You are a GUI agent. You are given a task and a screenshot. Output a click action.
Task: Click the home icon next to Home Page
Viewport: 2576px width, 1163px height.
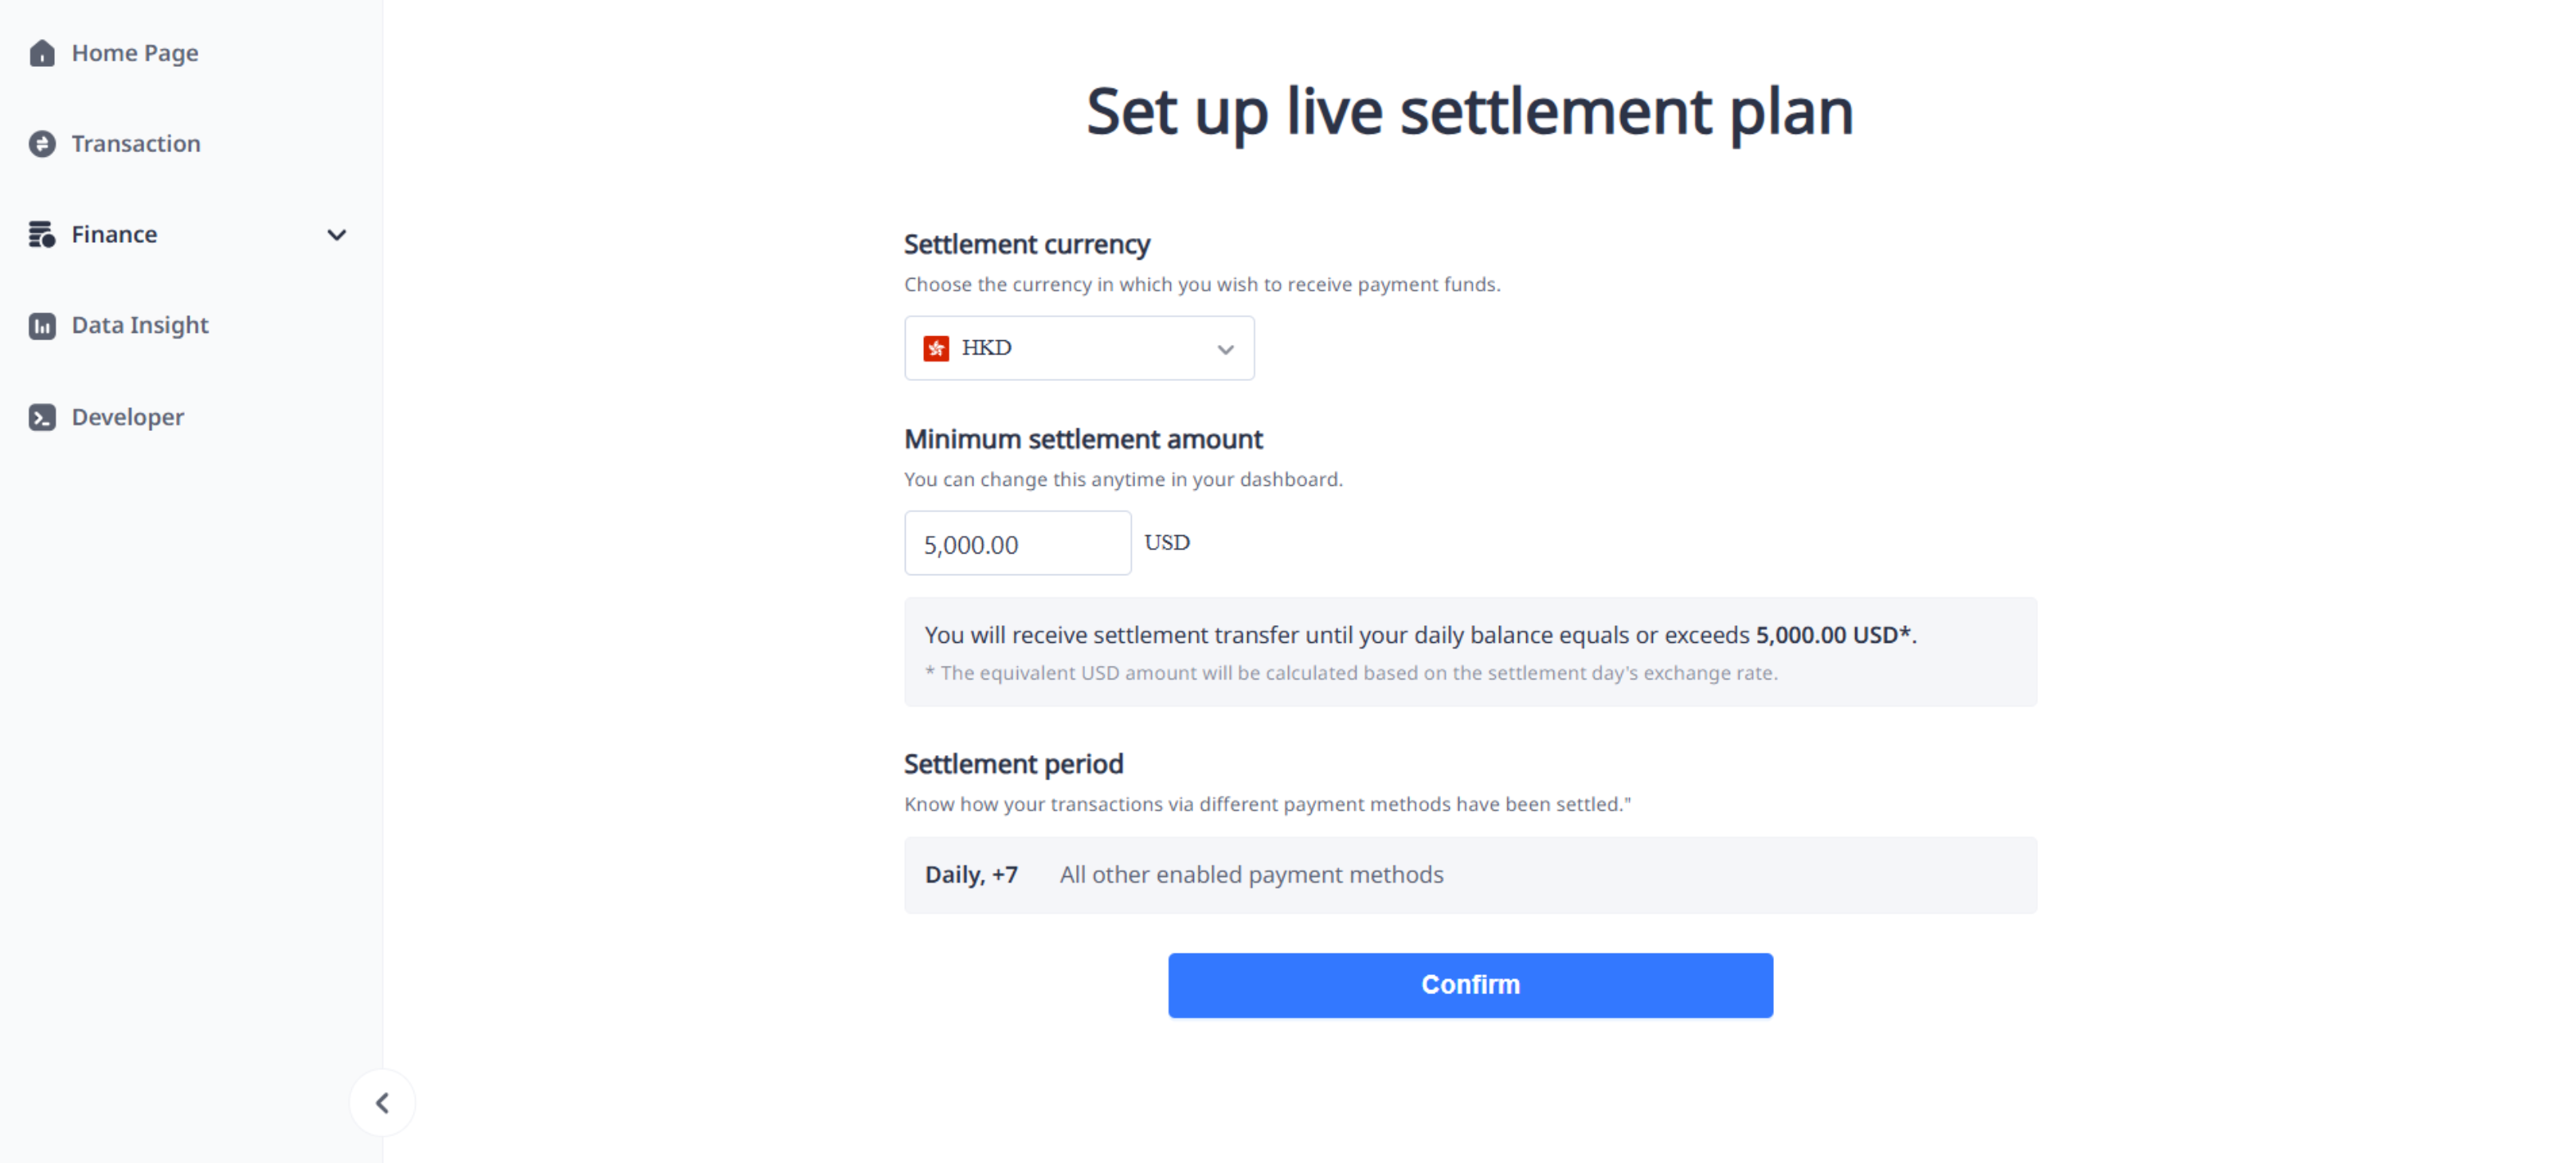point(42,52)
